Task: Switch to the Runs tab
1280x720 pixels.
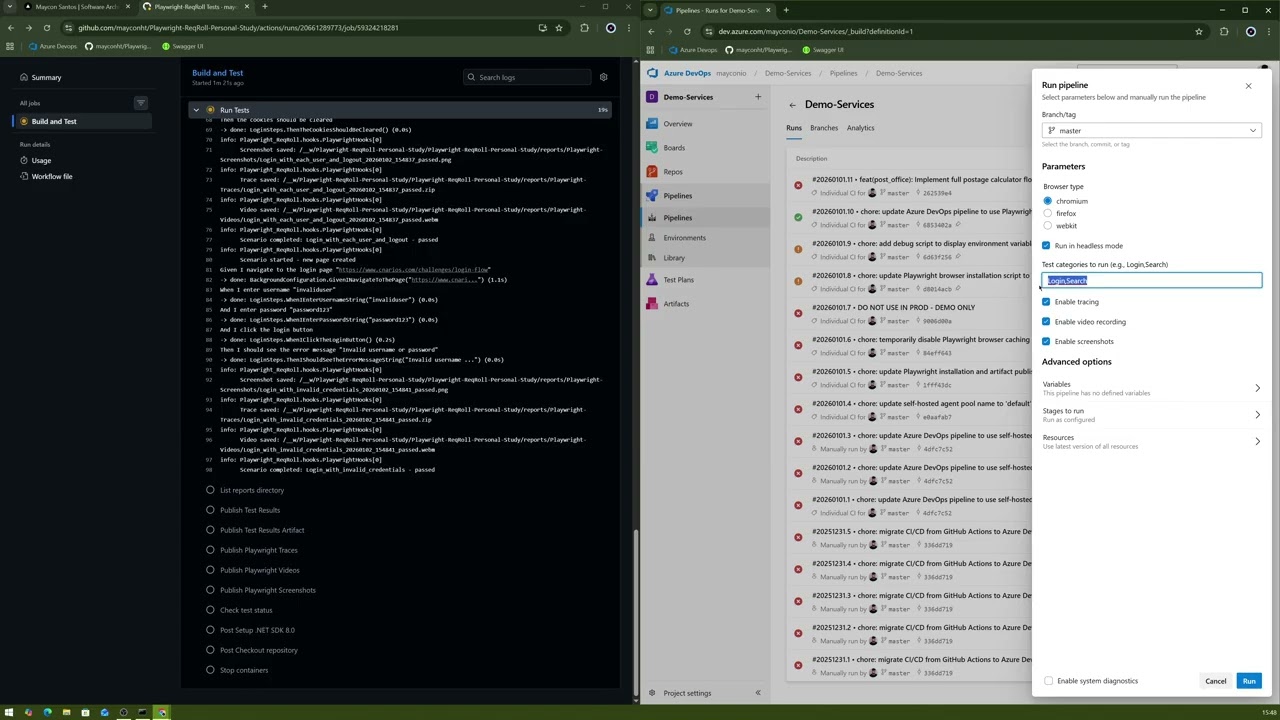Action: click(x=794, y=128)
